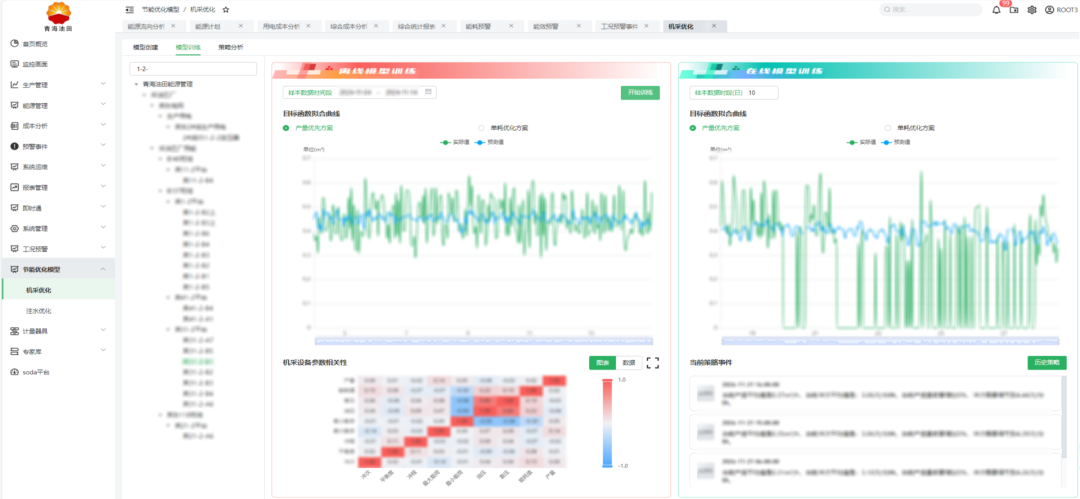Open settings gear in top bar

(x=1032, y=10)
